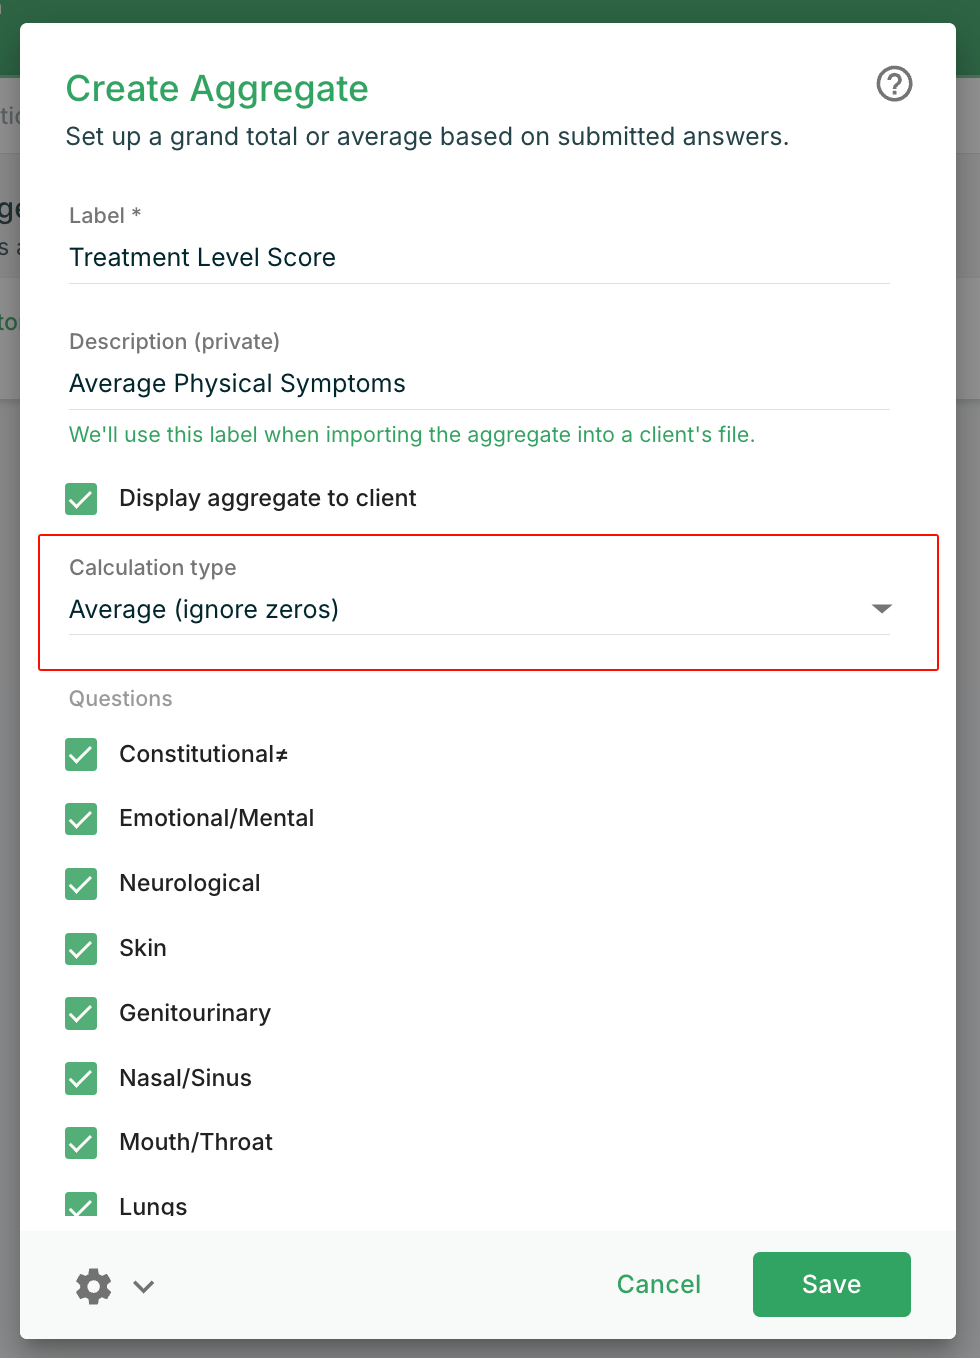This screenshot has height=1358, width=980.
Task: Open the help question mark icon
Action: pos(894,84)
